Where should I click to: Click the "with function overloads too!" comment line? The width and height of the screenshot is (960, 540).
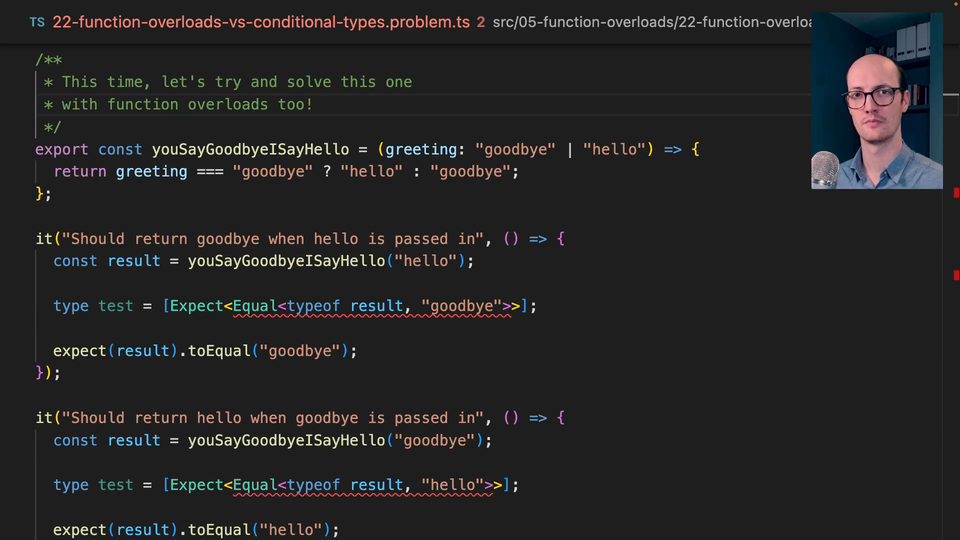tap(187, 104)
